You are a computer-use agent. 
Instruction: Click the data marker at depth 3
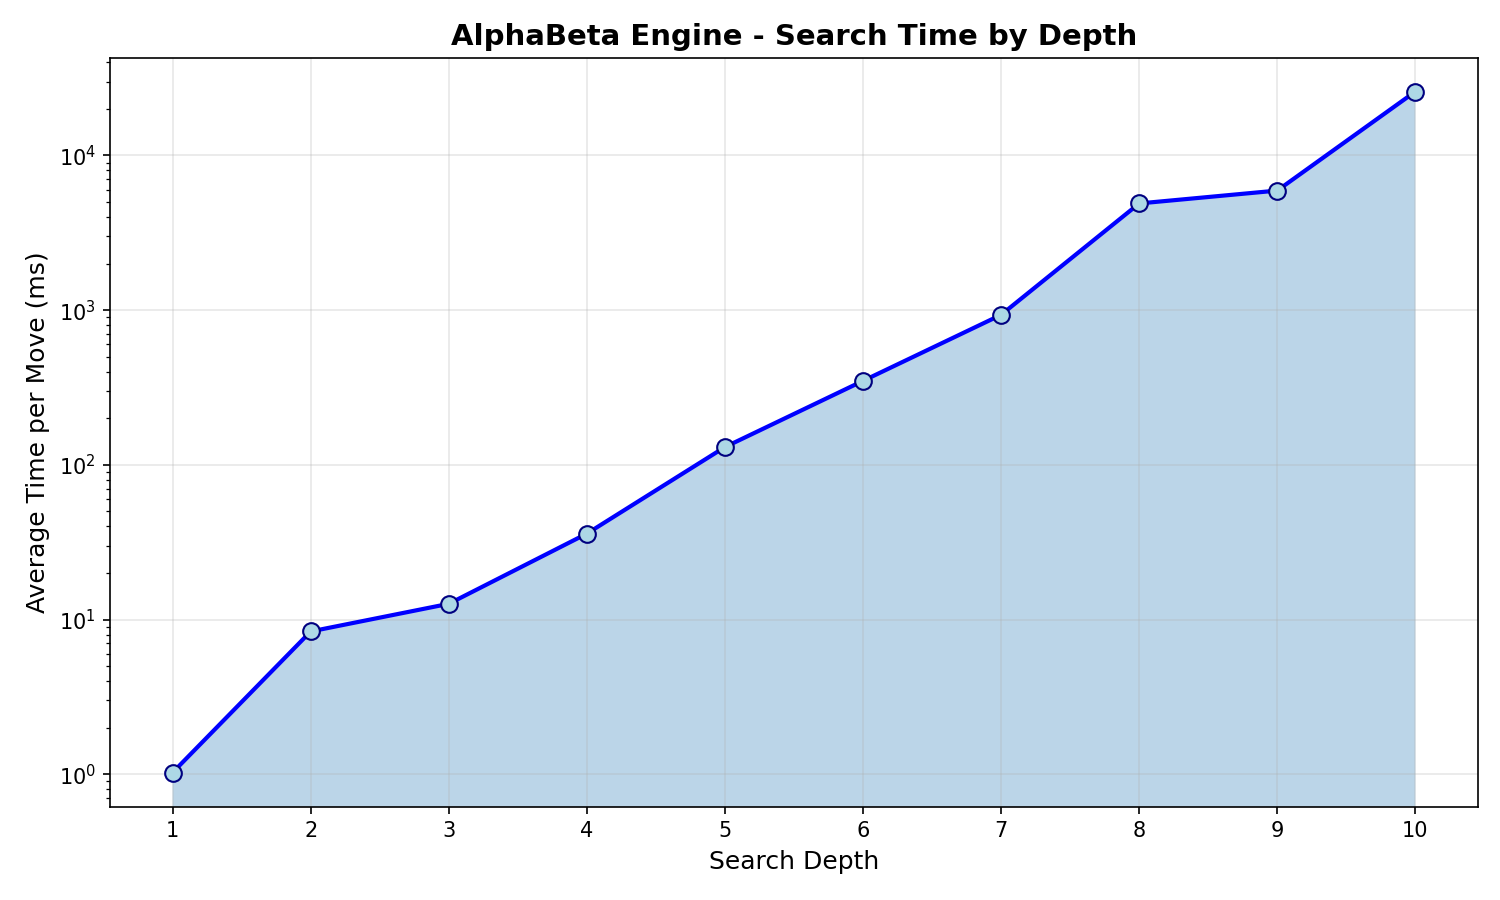tap(449, 604)
